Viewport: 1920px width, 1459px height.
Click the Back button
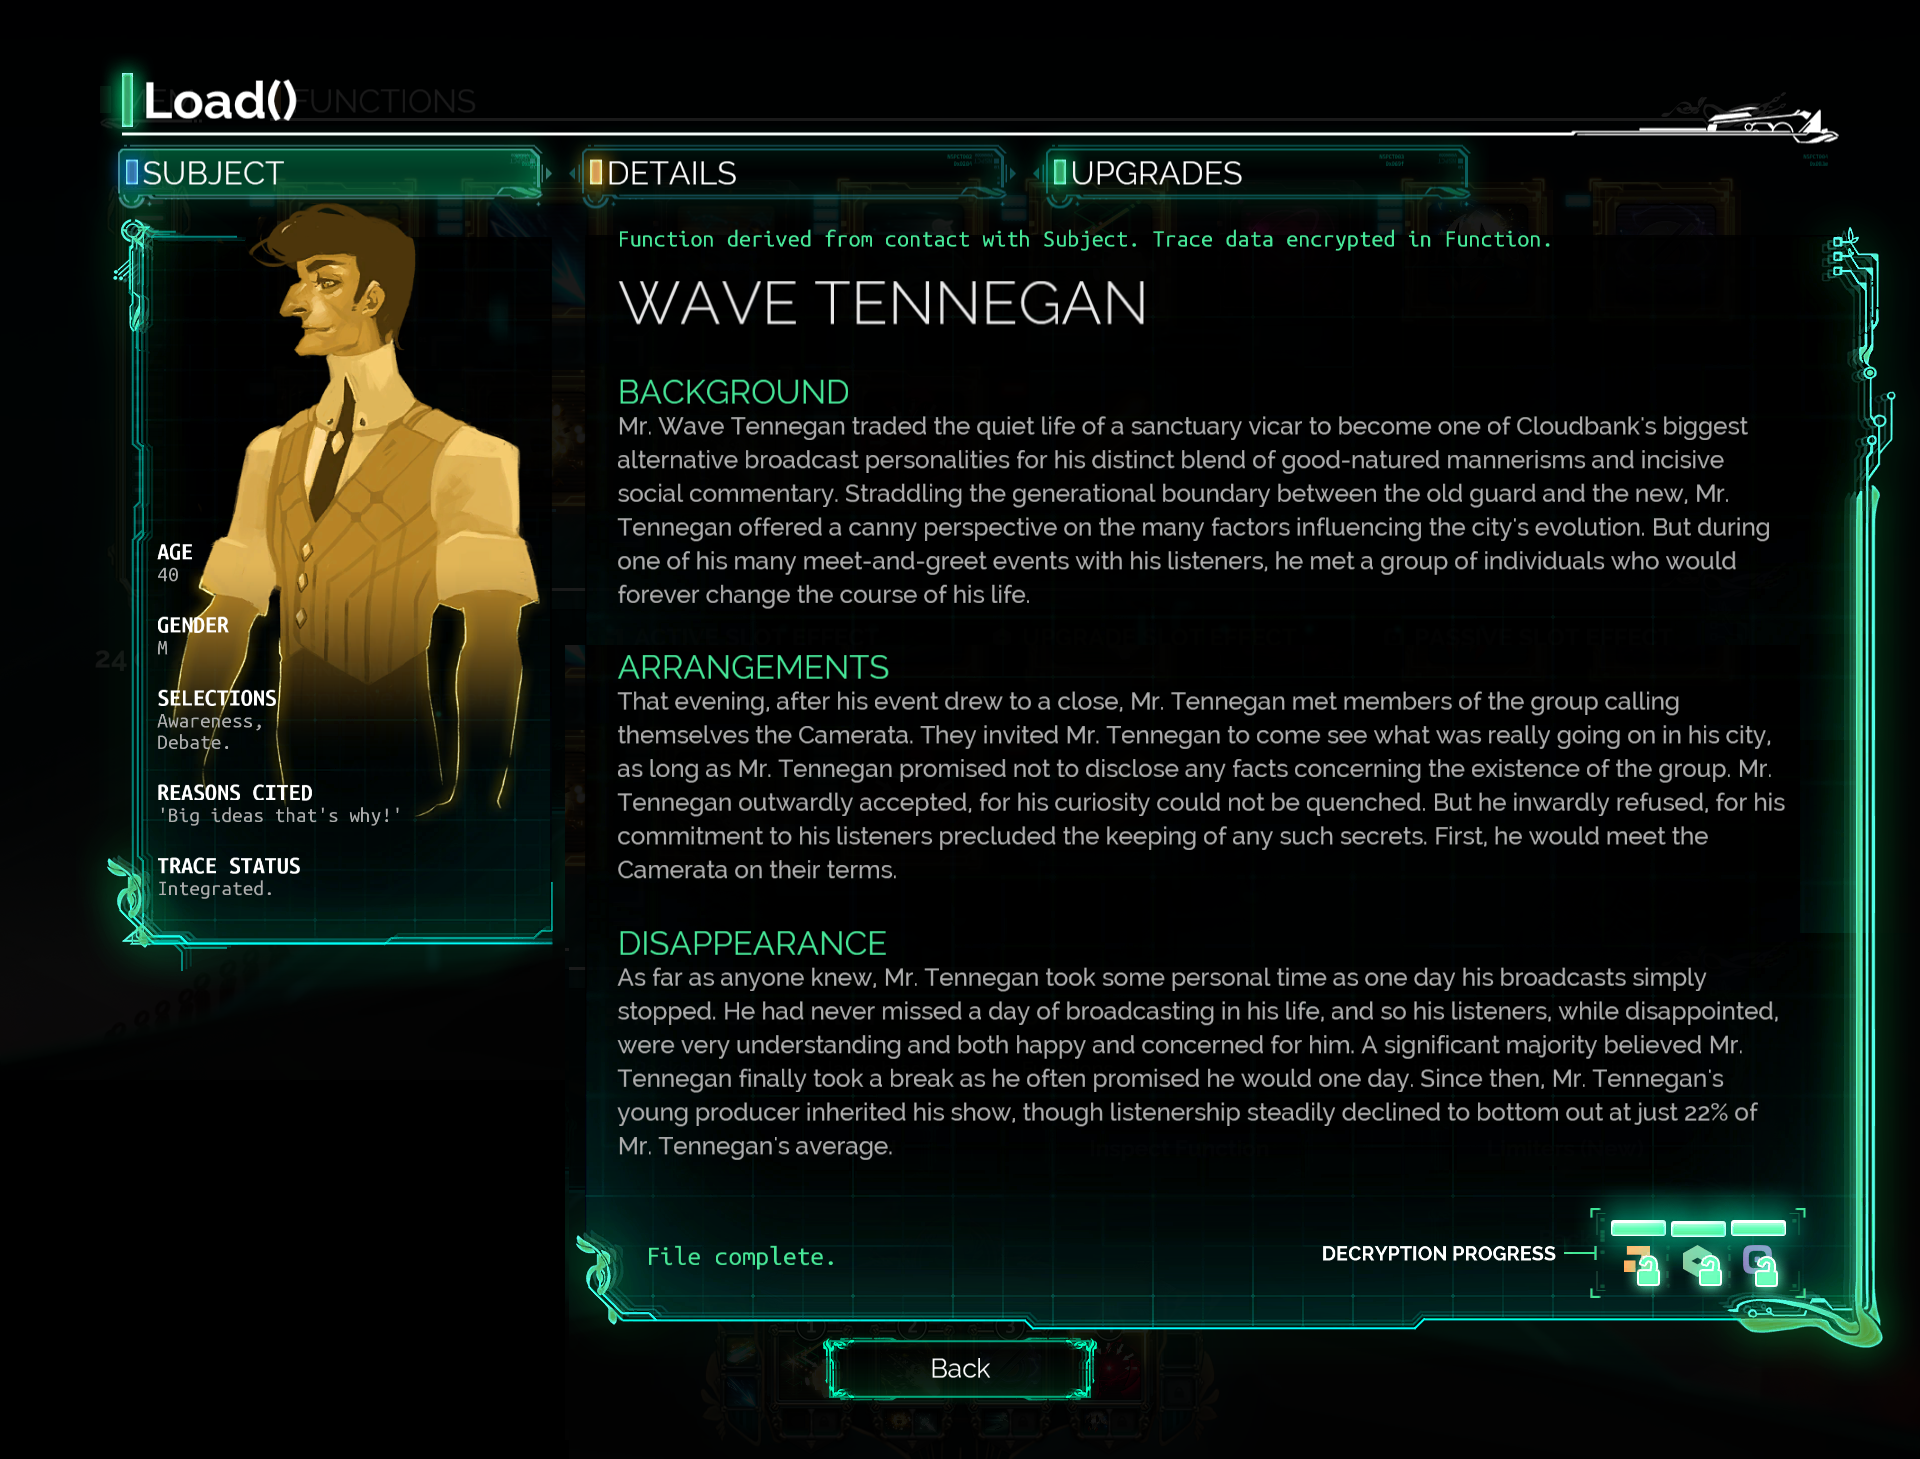coord(960,1368)
